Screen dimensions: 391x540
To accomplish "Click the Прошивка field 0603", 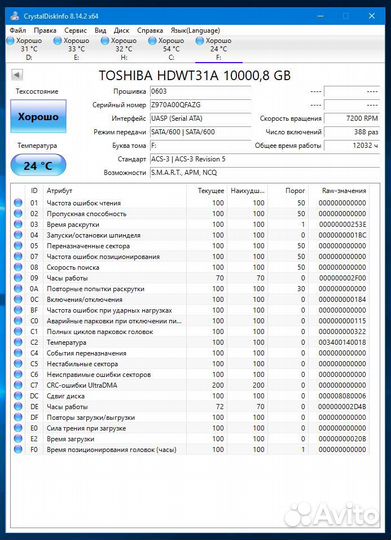I will click(200, 91).
